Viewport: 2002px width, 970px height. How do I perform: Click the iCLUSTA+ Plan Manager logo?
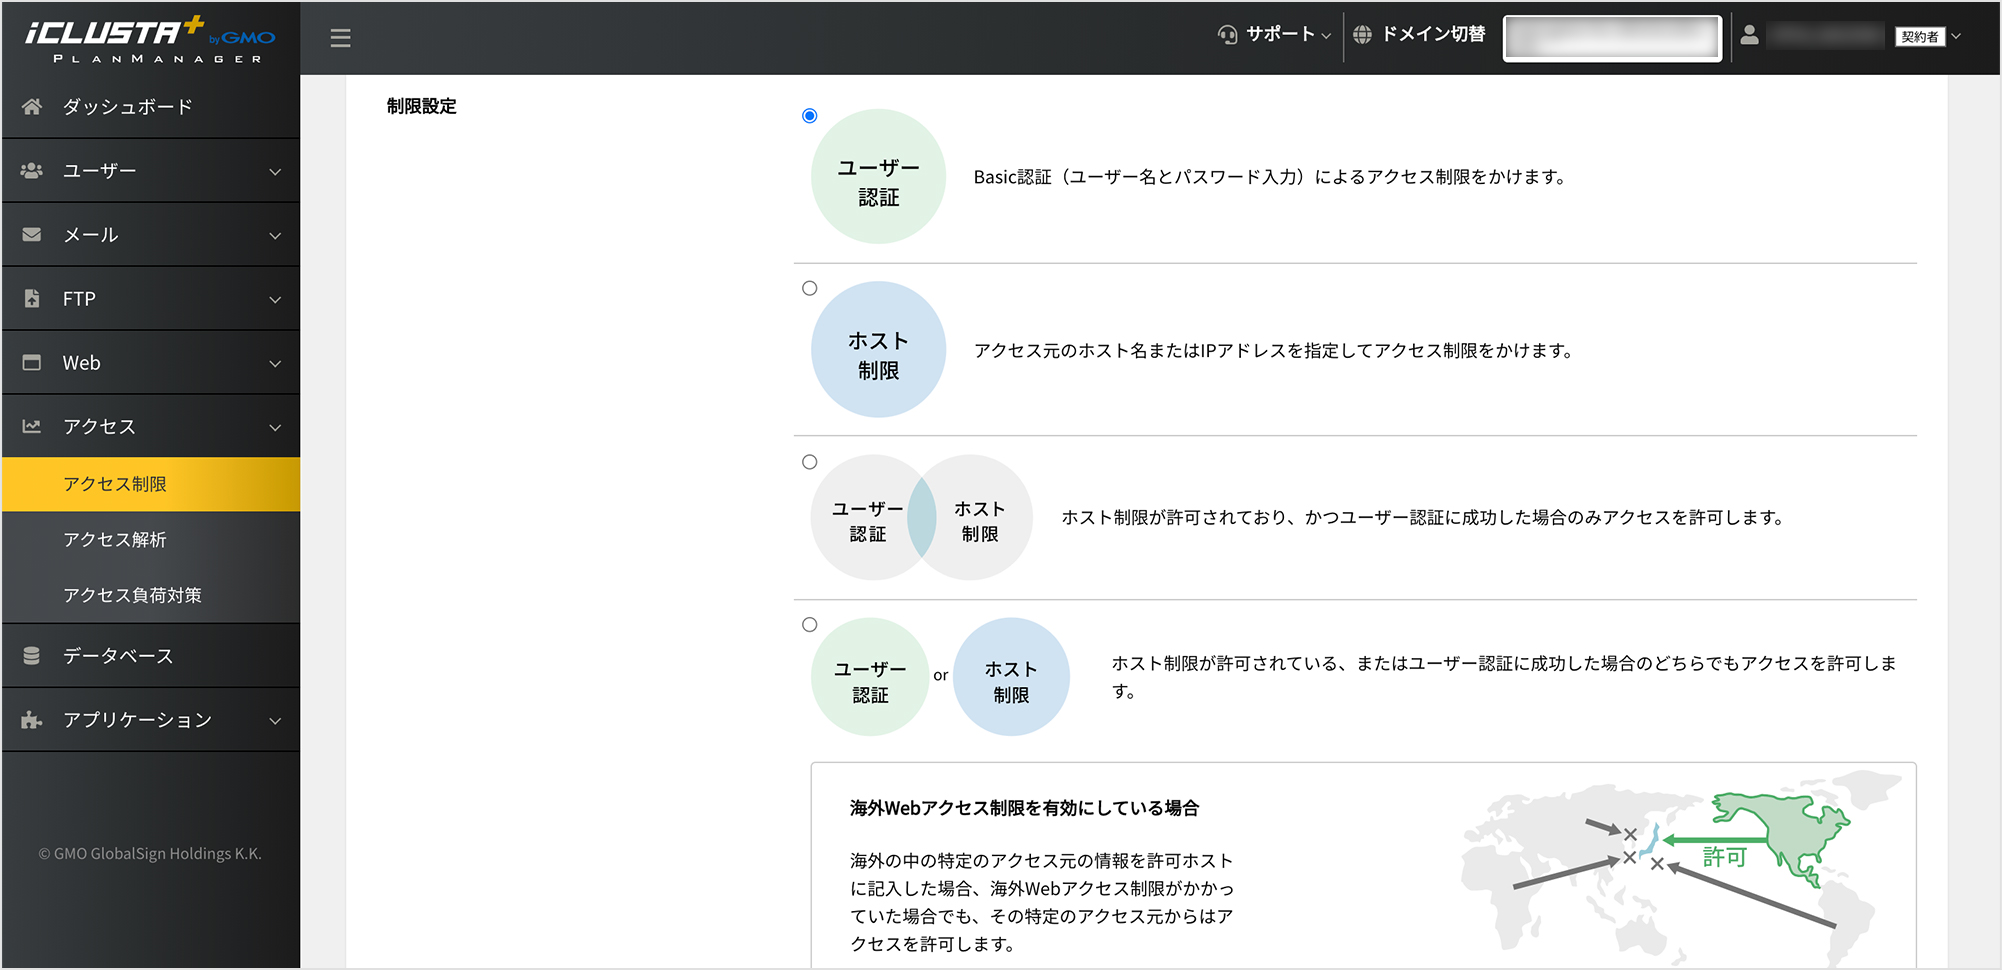(x=150, y=39)
